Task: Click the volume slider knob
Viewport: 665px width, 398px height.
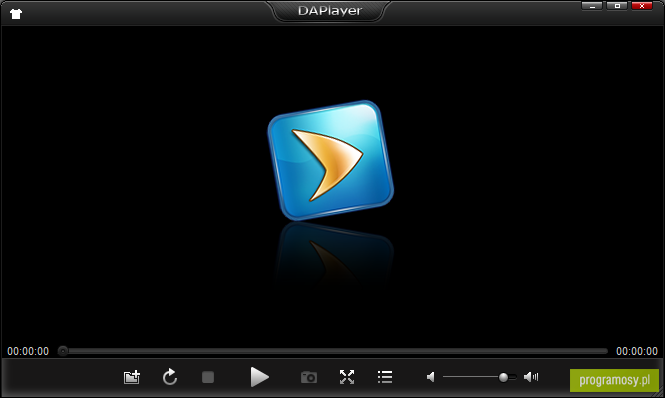Action: [503, 377]
